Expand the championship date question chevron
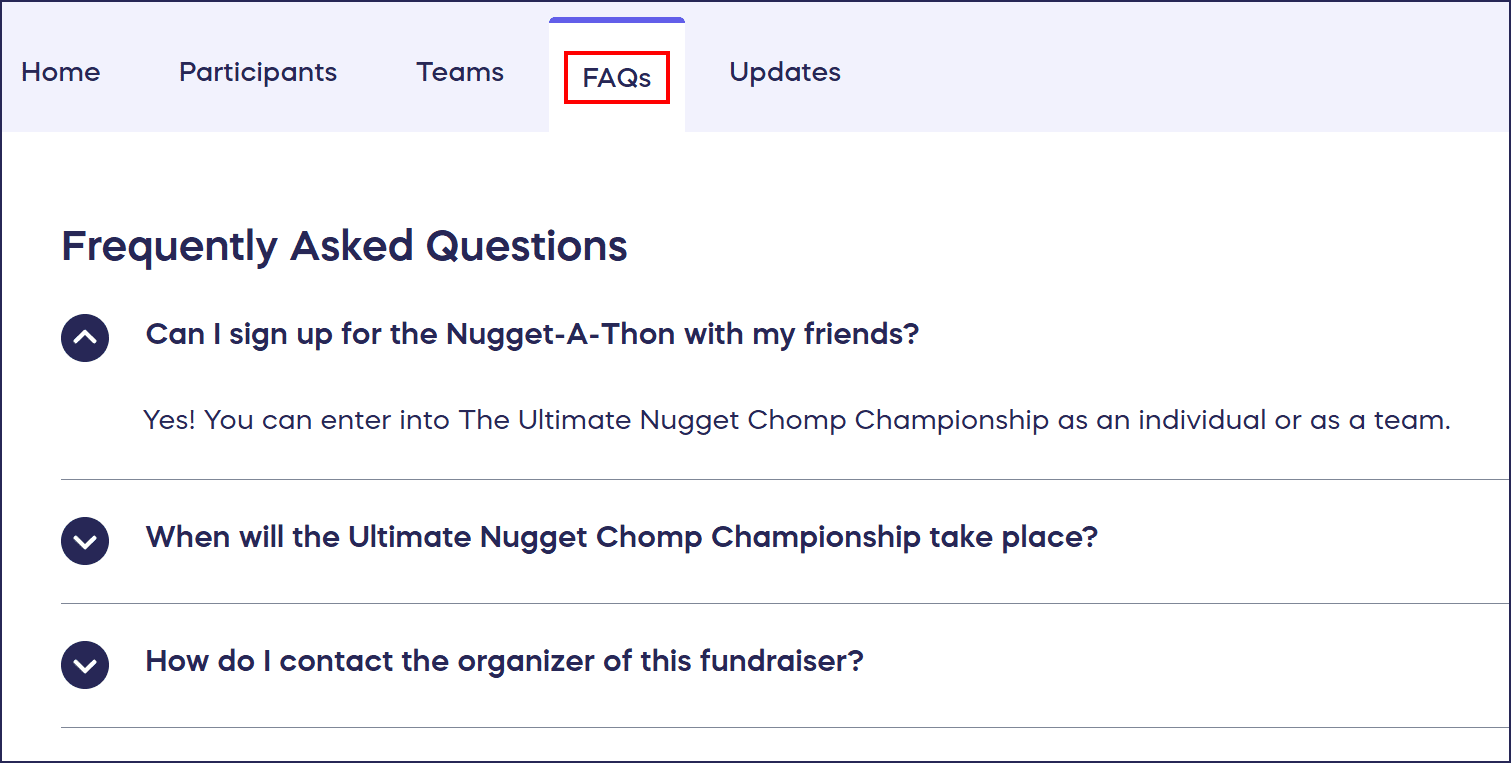Viewport: 1511px width, 763px height. click(85, 541)
